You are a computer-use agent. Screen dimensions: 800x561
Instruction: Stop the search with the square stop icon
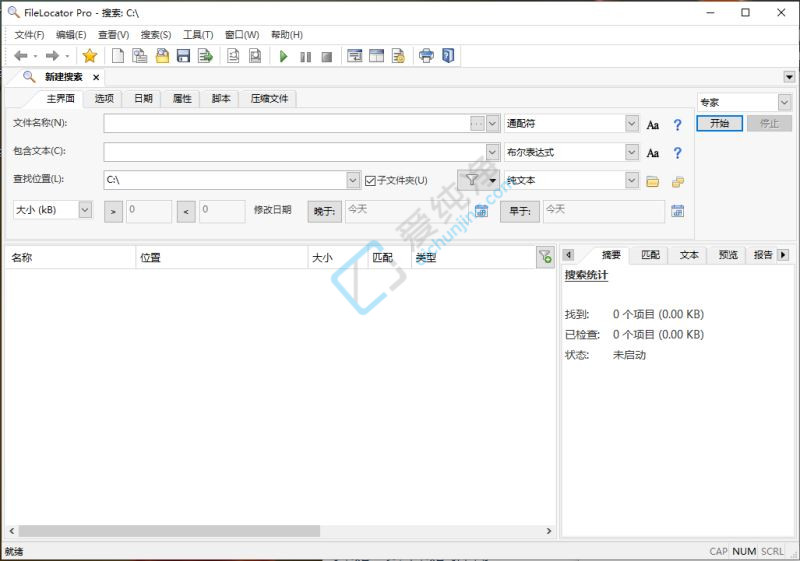pos(327,57)
